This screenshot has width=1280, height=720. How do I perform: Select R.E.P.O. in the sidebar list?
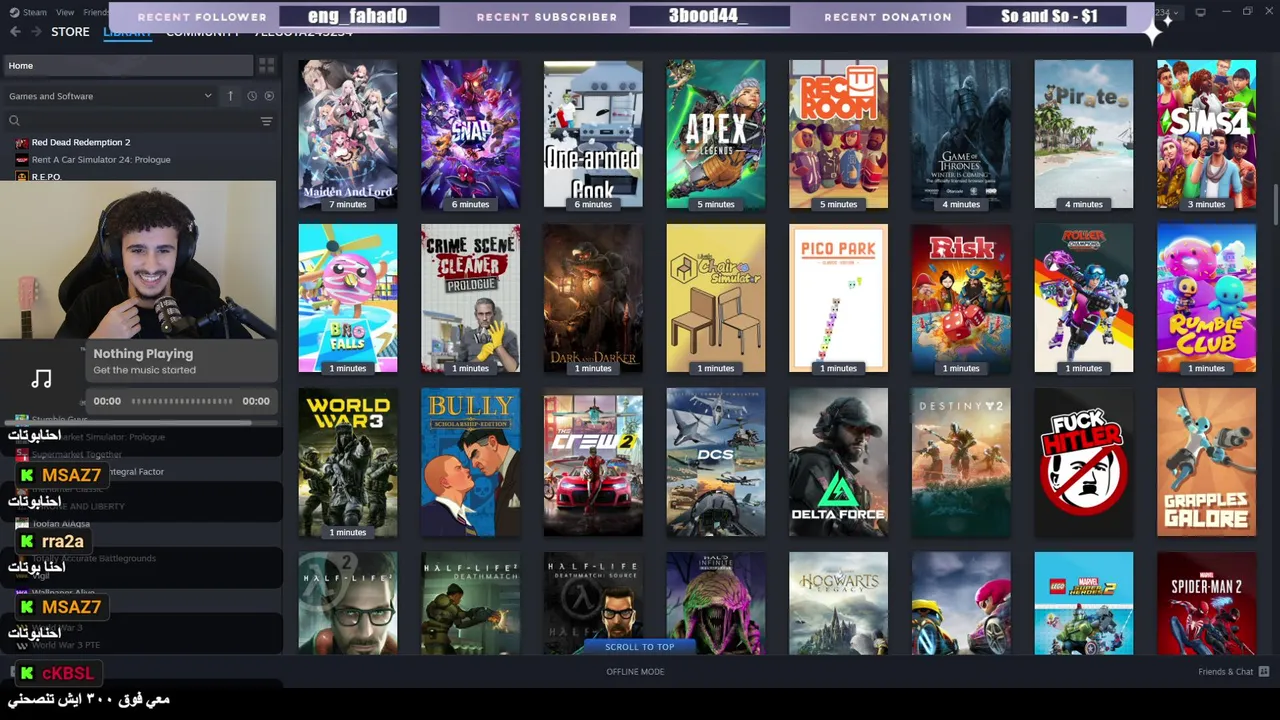click(x=46, y=177)
